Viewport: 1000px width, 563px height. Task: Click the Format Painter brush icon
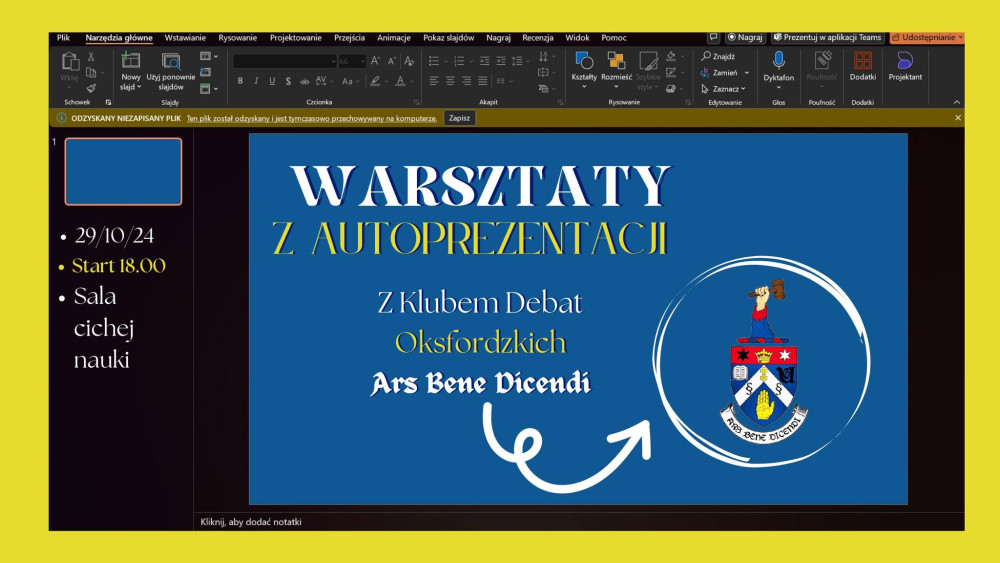tap(91, 88)
